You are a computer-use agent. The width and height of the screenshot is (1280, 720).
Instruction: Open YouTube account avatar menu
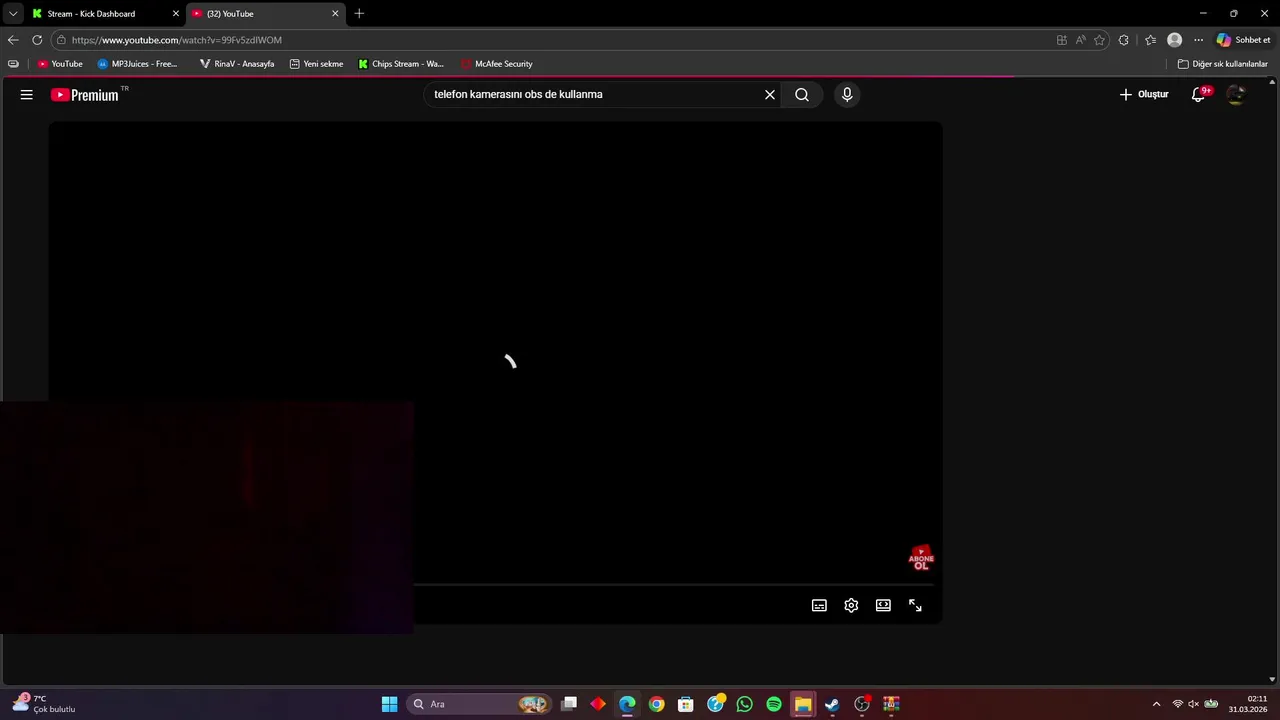click(x=1236, y=94)
